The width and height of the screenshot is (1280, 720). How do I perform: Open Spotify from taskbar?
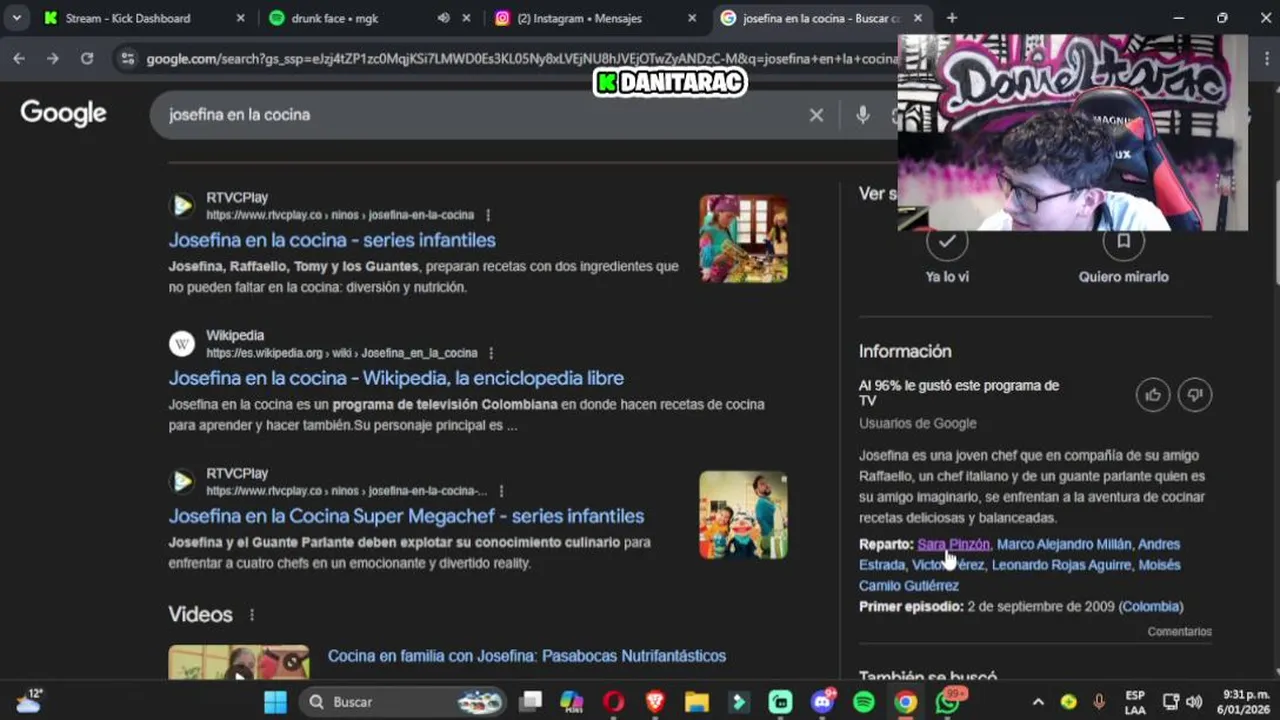tap(864, 702)
